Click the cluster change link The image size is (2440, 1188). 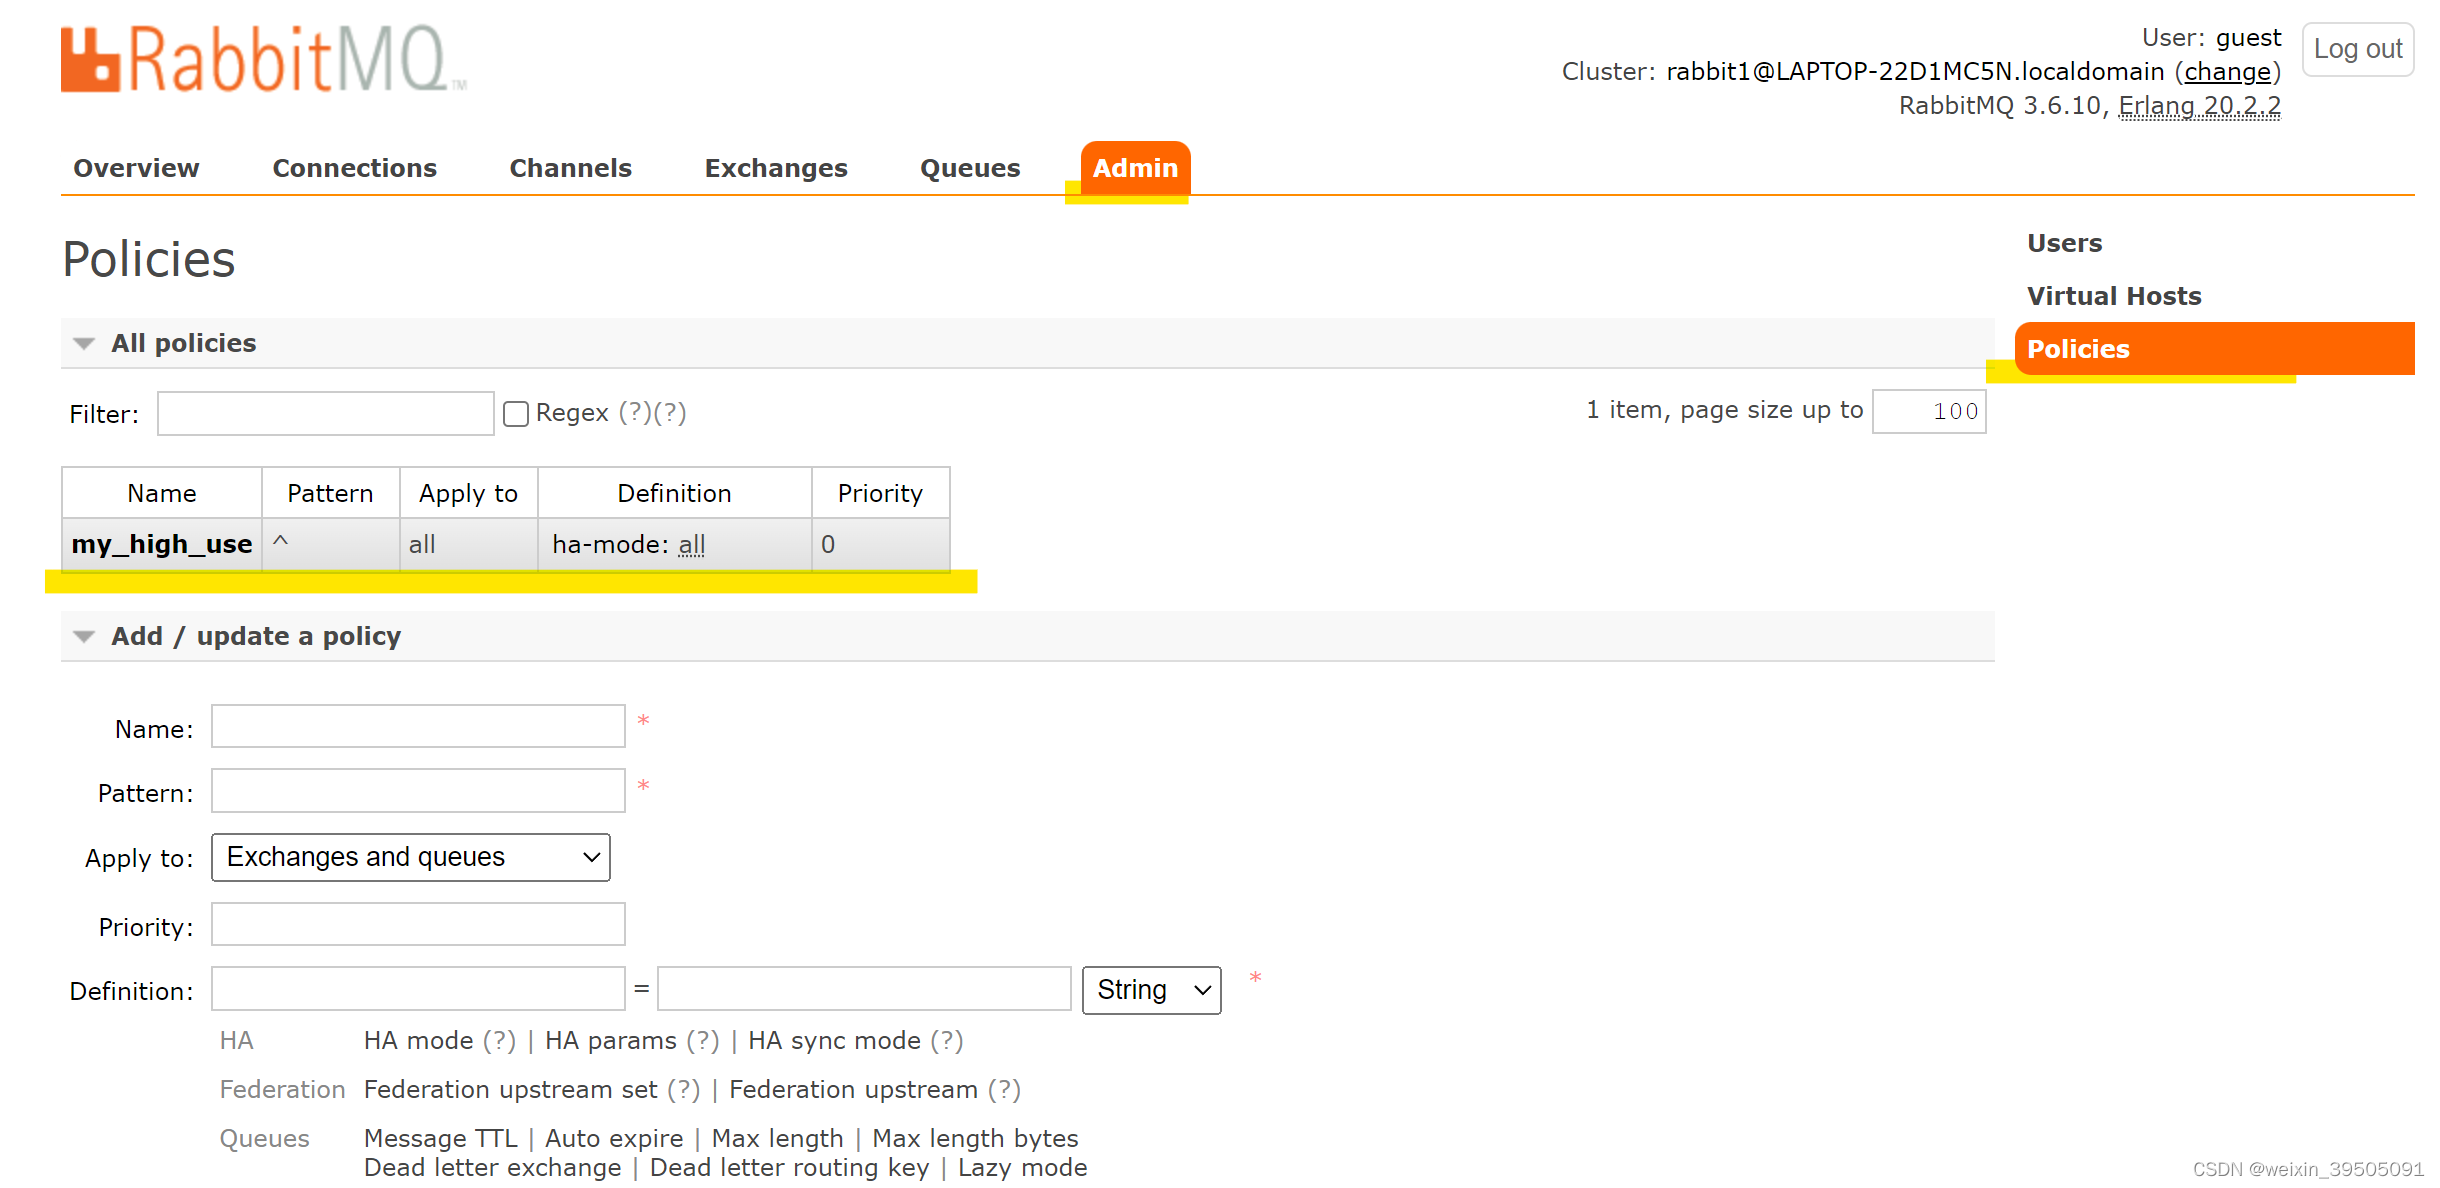2227,72
